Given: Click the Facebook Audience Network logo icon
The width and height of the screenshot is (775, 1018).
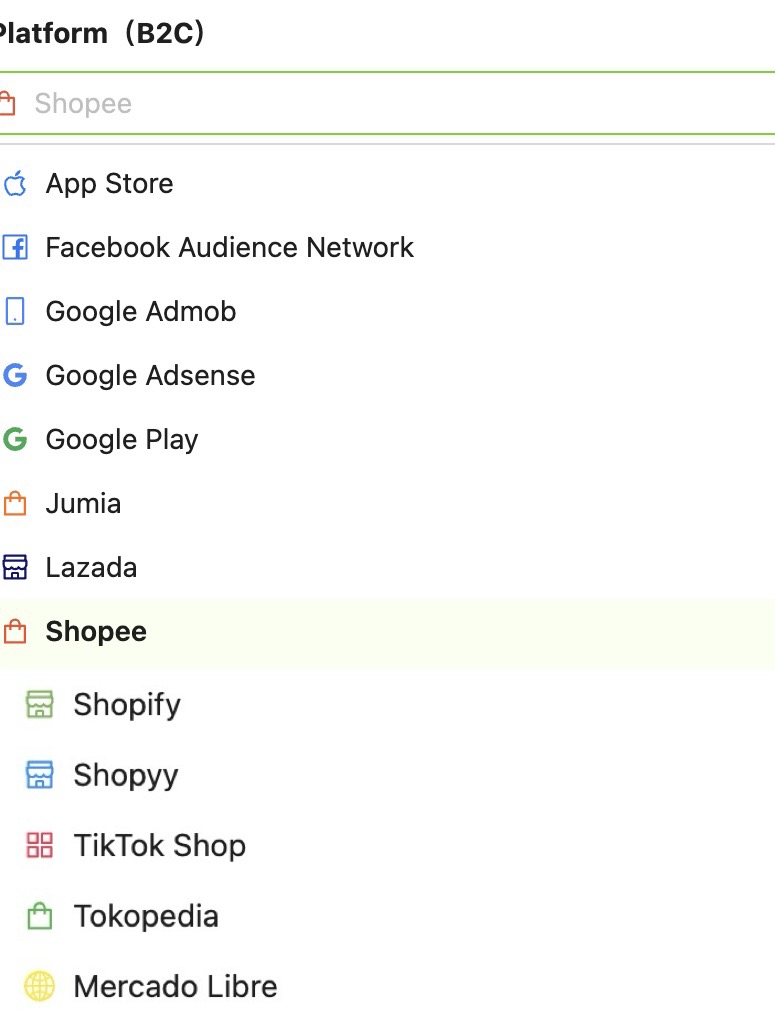Looking at the screenshot, I should pyautogui.click(x=14, y=248).
